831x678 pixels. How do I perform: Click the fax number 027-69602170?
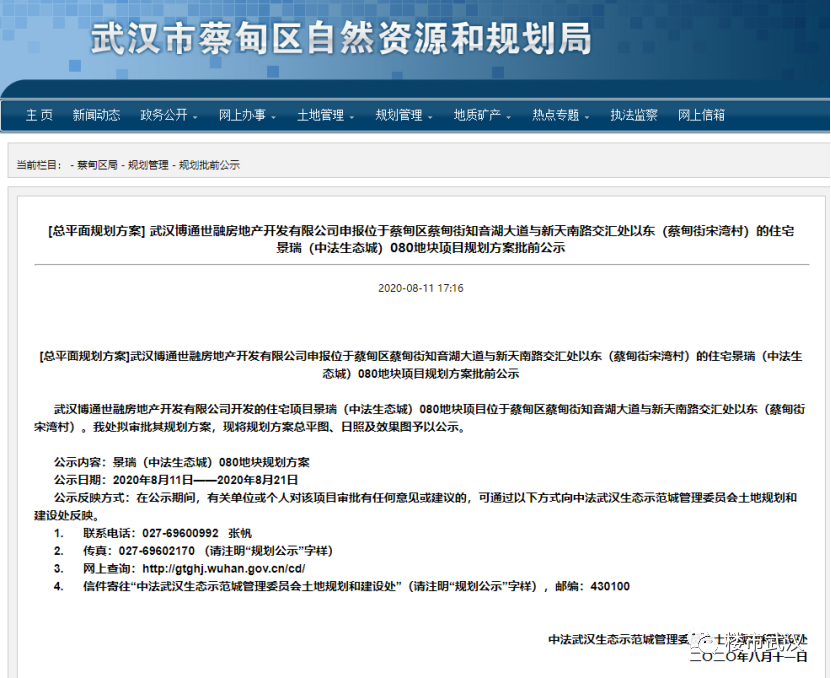157,551
